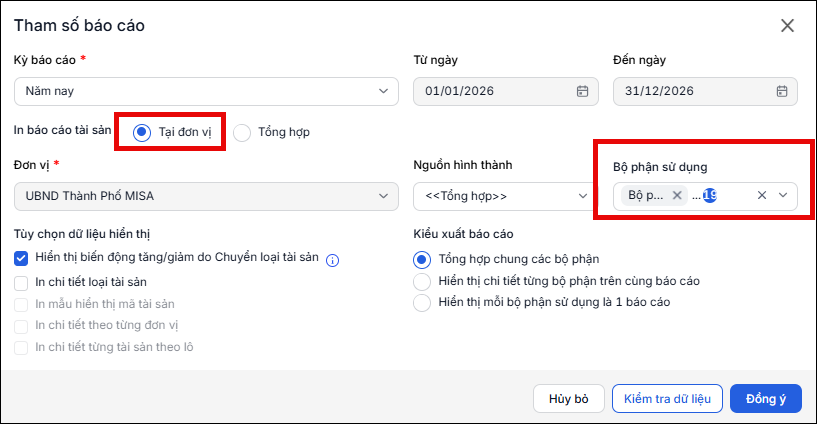Open calendar picker for Từ ngày
Viewport: 817px width, 424px height.
click(x=582, y=91)
